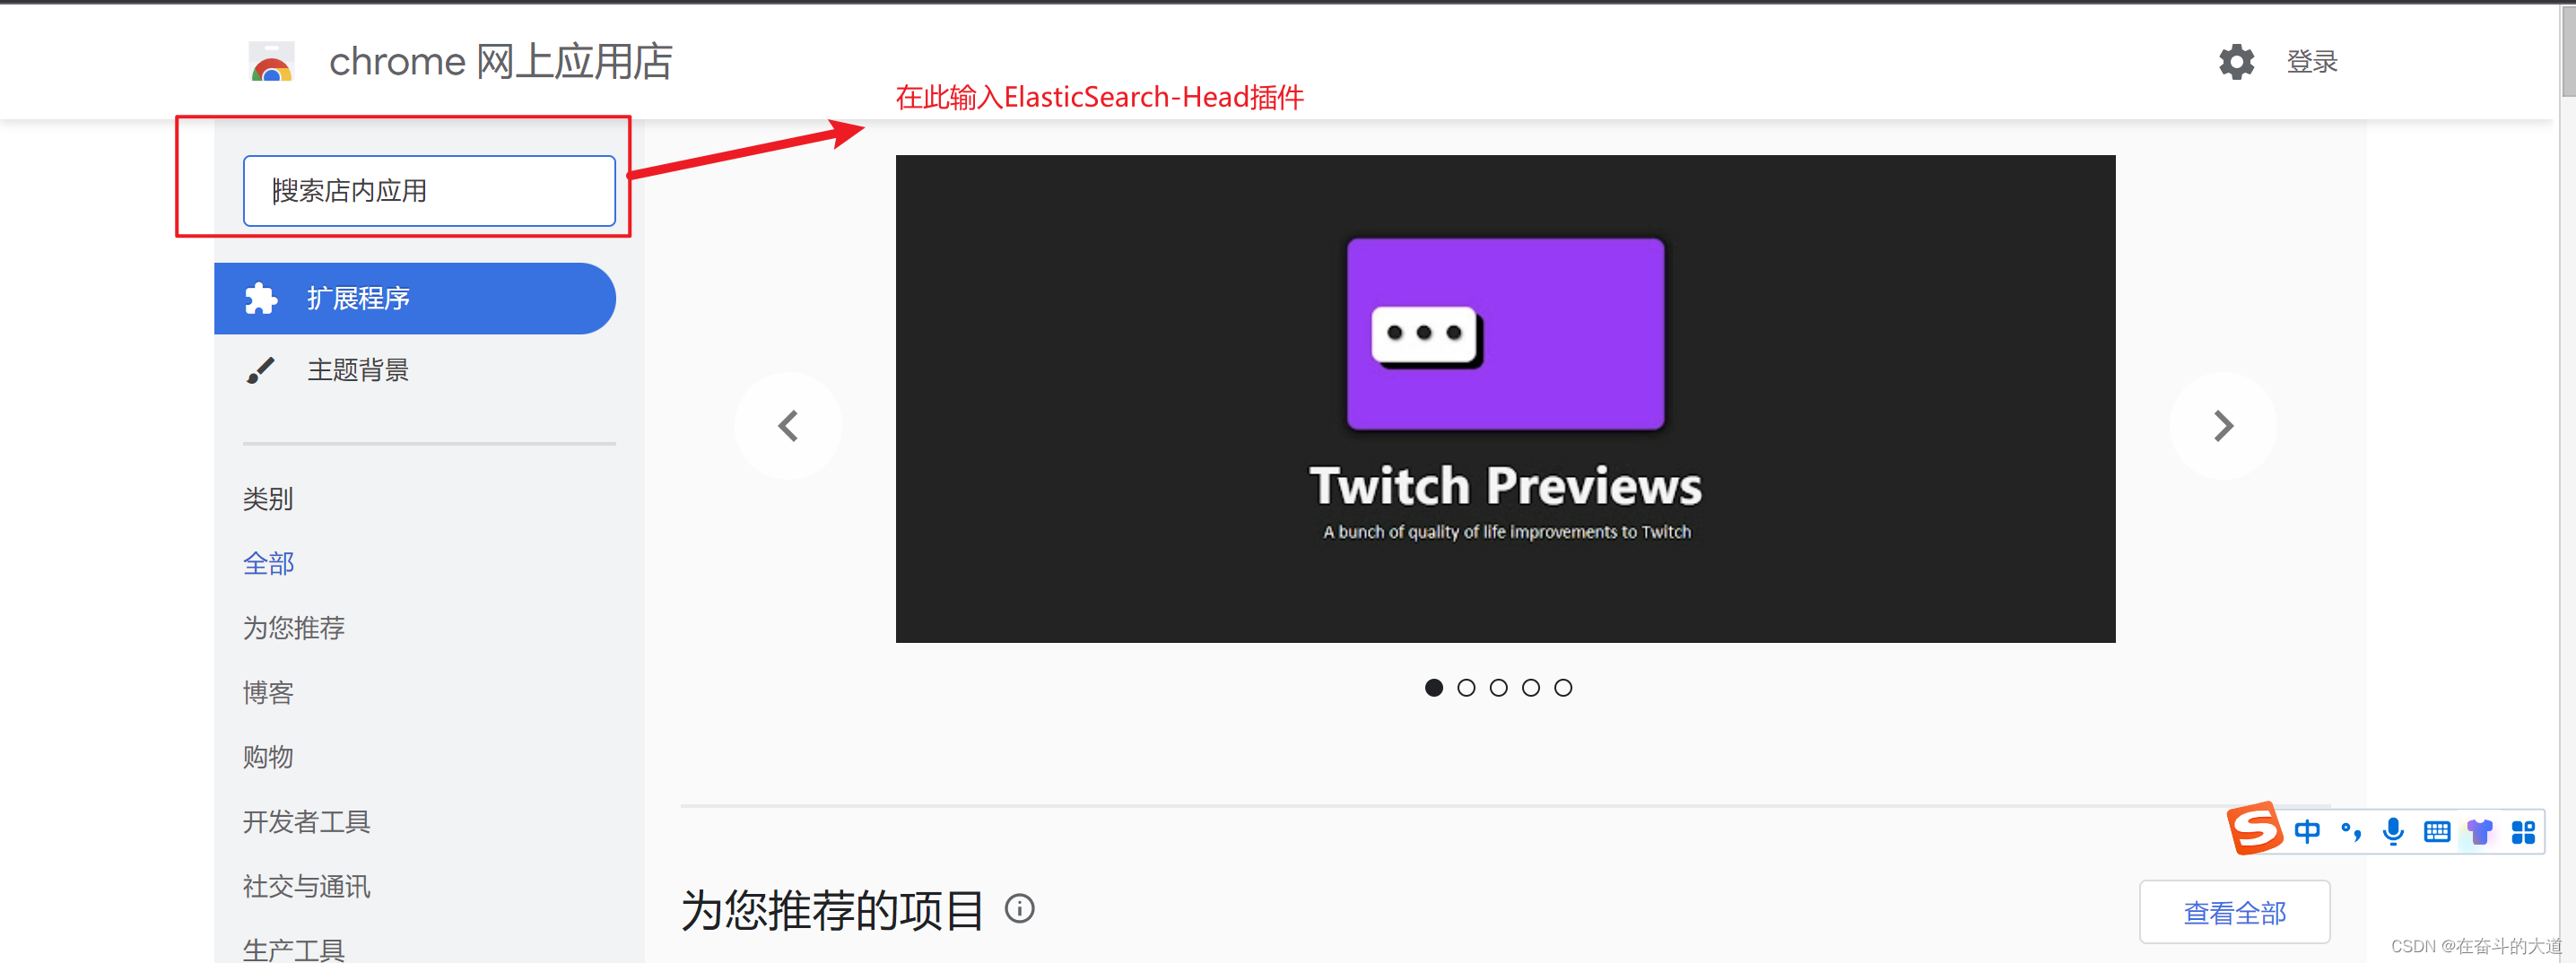2576x963 pixels.
Task: Open the Sogou soft keyboard icon
Action: pyautogui.click(x=2437, y=832)
